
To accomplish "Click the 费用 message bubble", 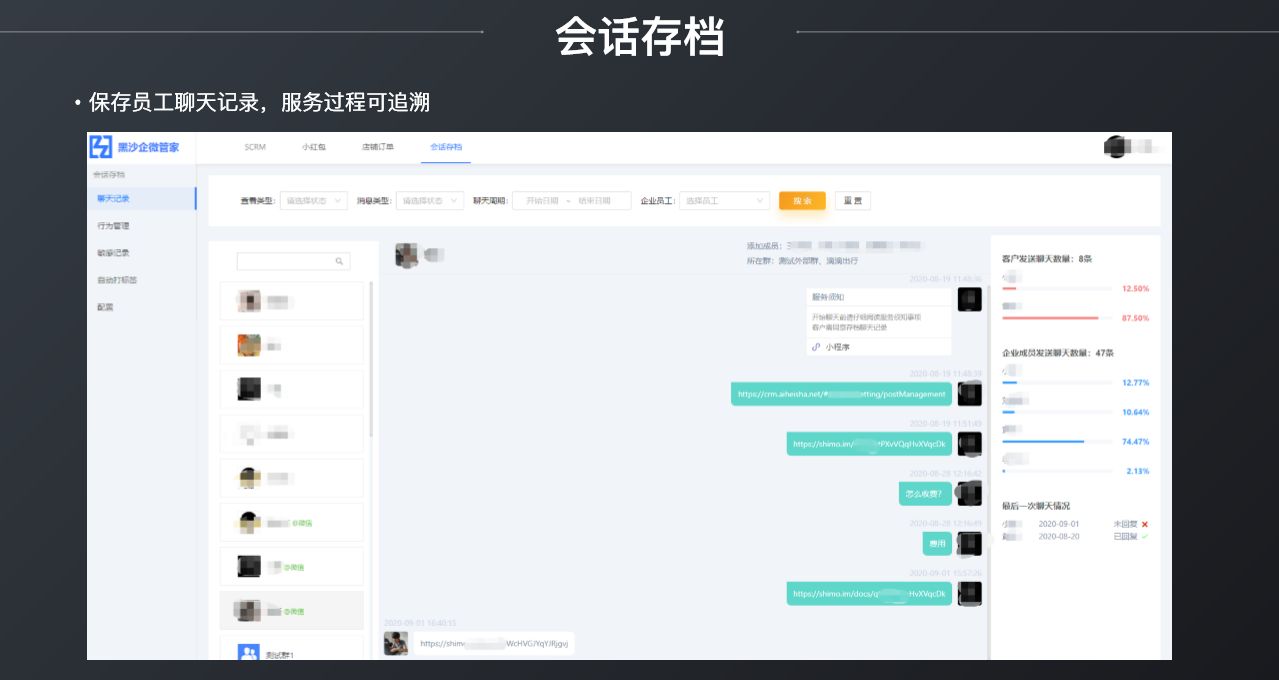I will pyautogui.click(x=937, y=543).
